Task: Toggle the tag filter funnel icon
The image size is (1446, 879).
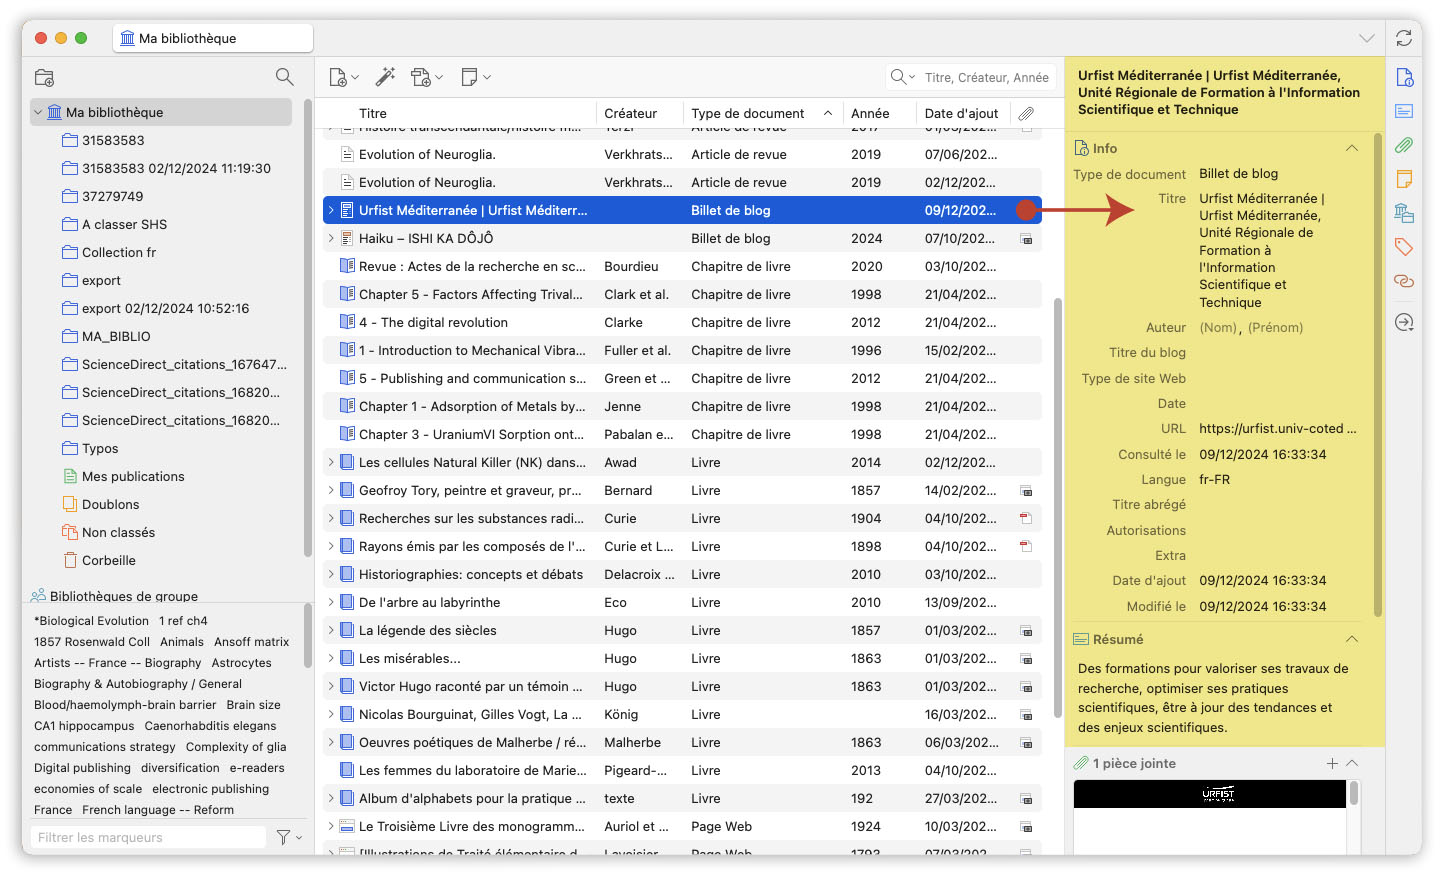Action: [x=284, y=837]
